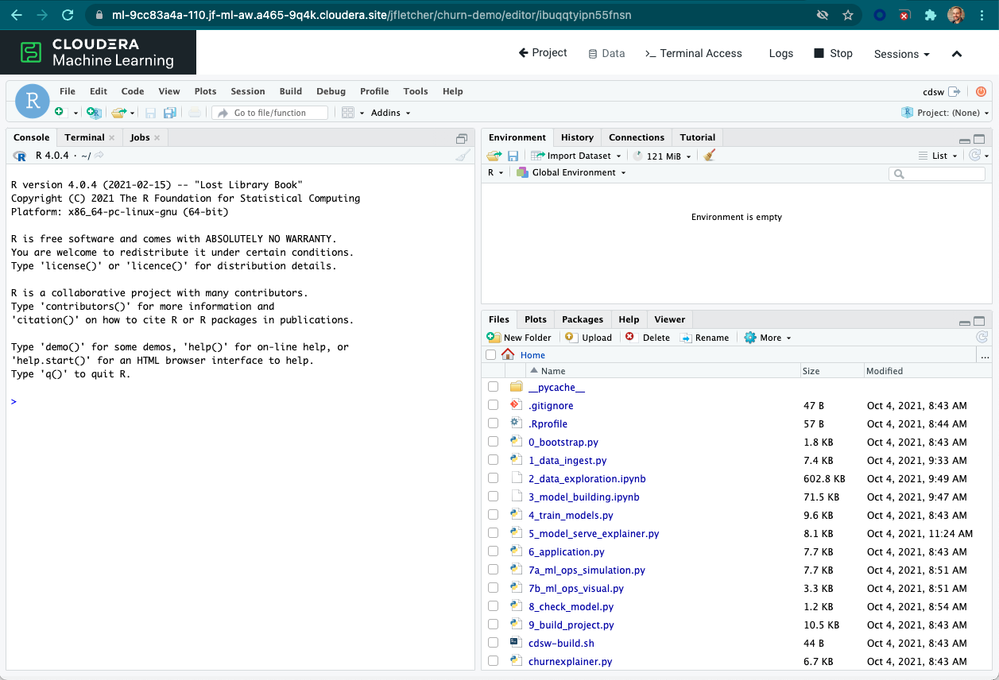Open the Tools menu
Image resolution: width=999 pixels, height=680 pixels.
coord(415,91)
